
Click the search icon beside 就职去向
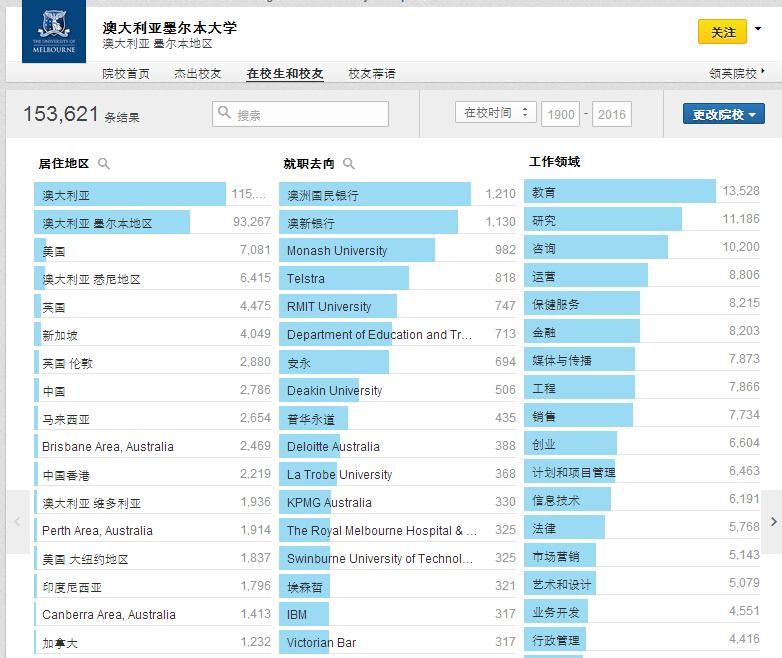[349, 164]
